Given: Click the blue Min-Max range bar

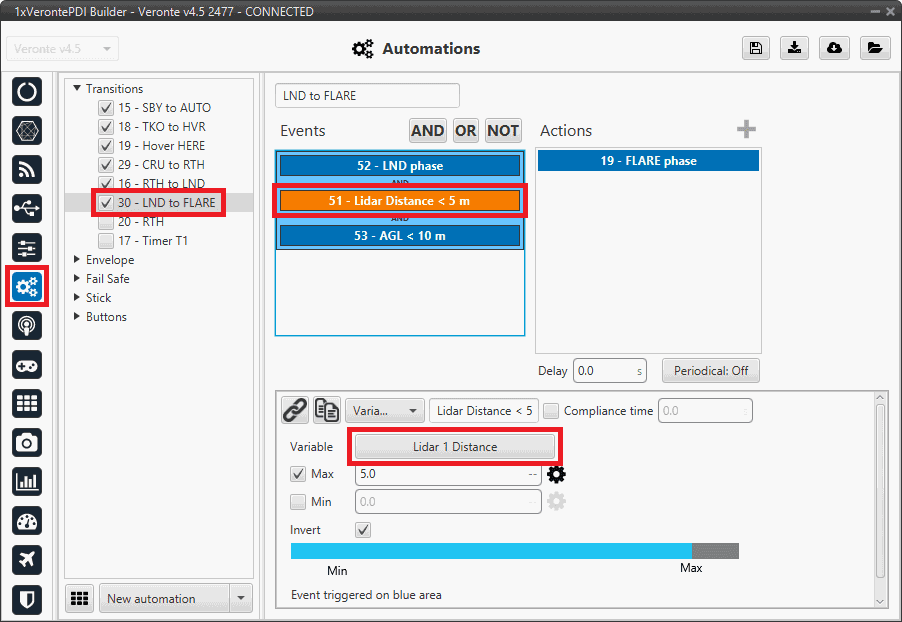Looking at the screenshot, I should [490, 551].
